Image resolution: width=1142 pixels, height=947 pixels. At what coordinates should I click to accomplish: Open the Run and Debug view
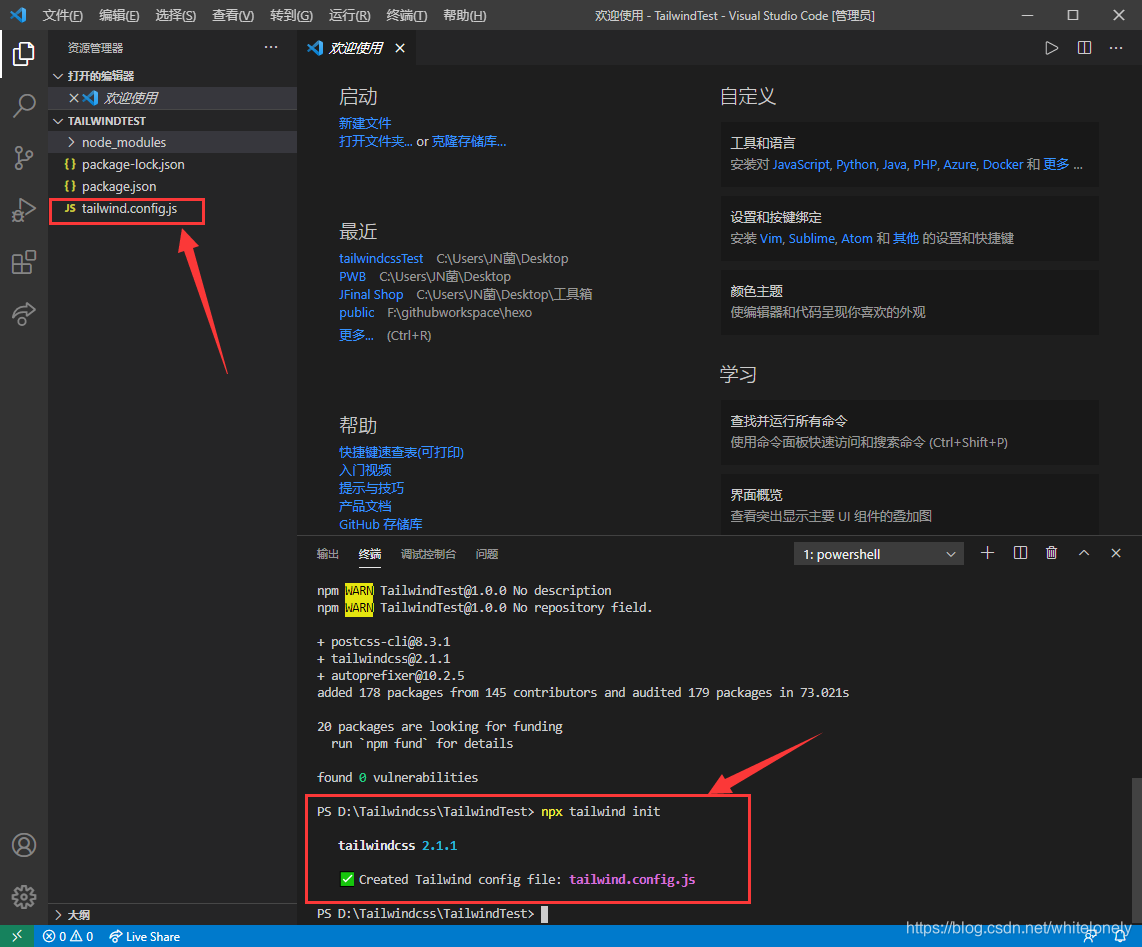[23, 210]
